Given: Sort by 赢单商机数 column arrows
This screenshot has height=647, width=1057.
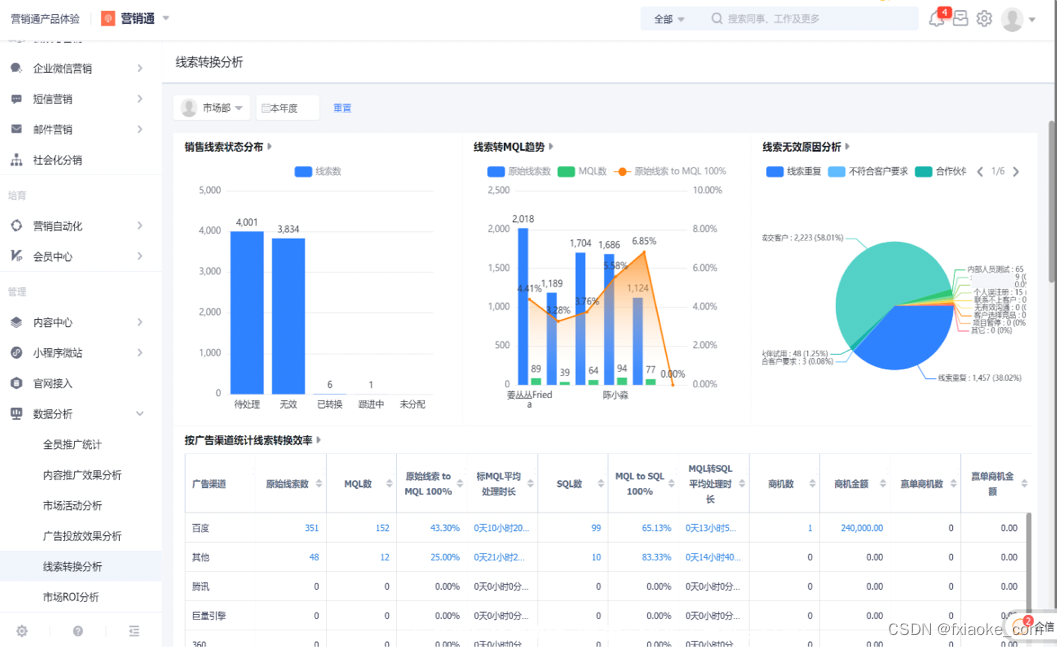Looking at the screenshot, I should (x=953, y=484).
